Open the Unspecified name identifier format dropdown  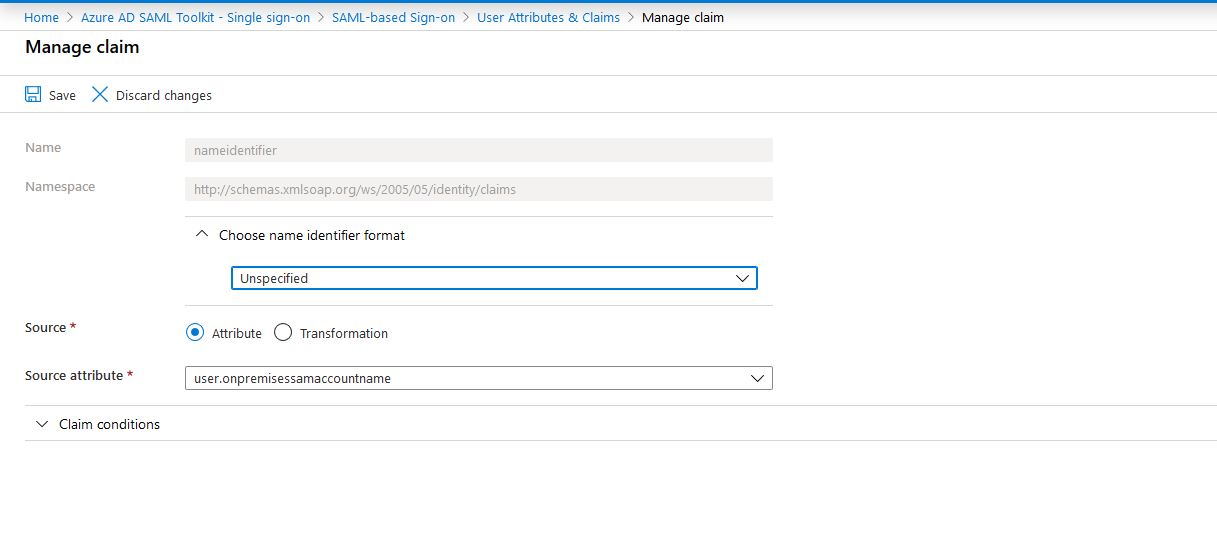point(493,278)
